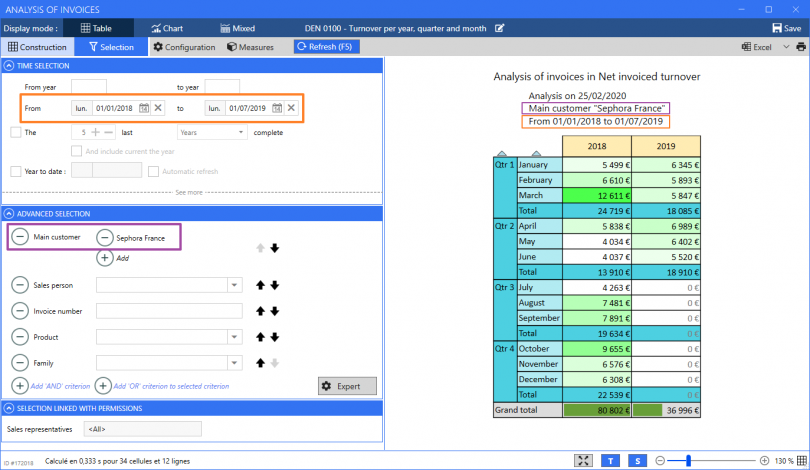
Task: Click the zoom slider handle
Action: point(688,461)
